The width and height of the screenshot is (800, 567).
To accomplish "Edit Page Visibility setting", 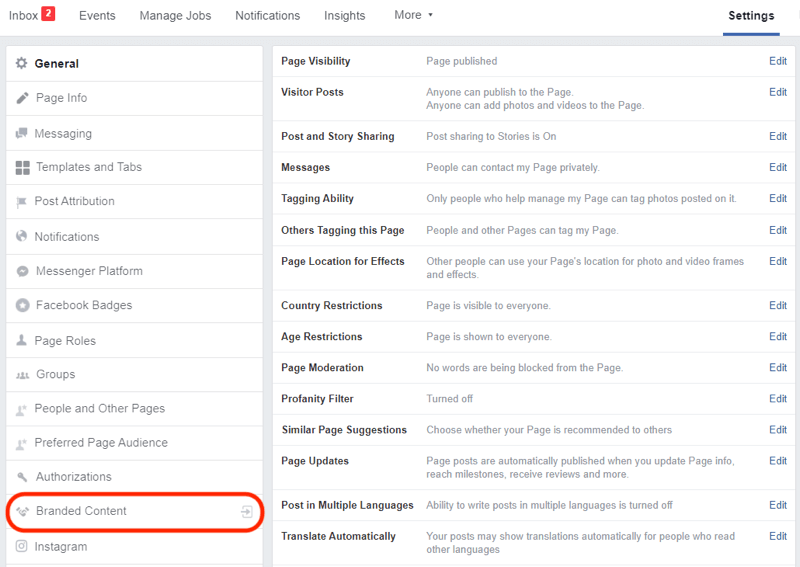I will point(778,61).
